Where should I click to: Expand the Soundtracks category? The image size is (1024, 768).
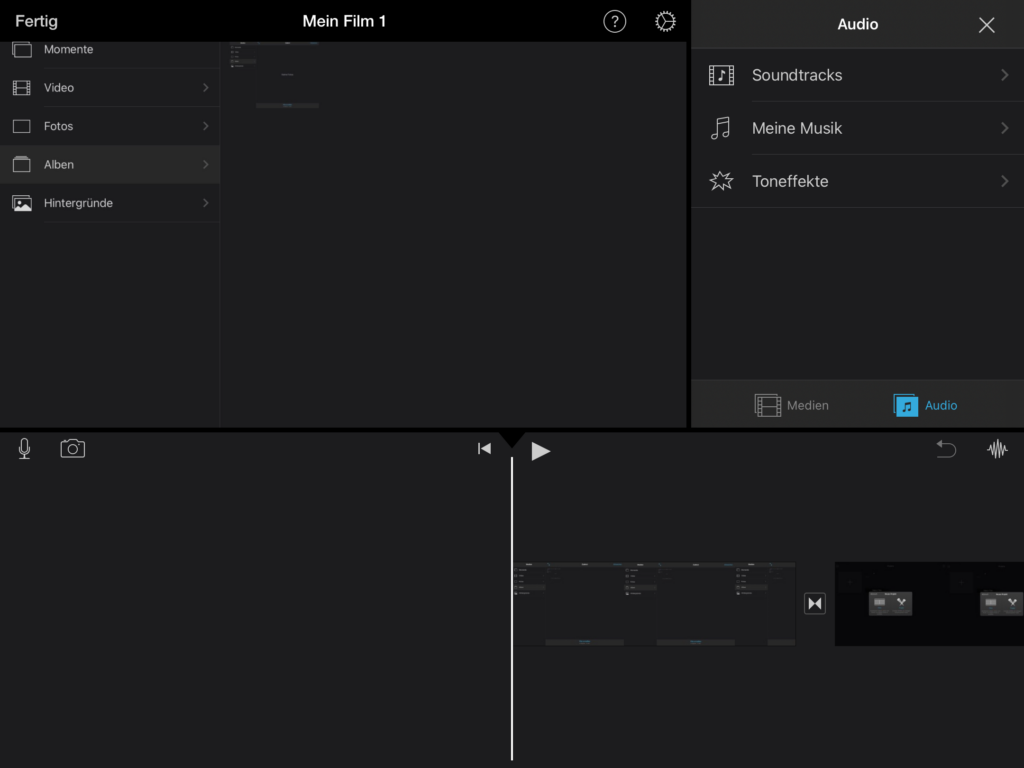click(857, 75)
